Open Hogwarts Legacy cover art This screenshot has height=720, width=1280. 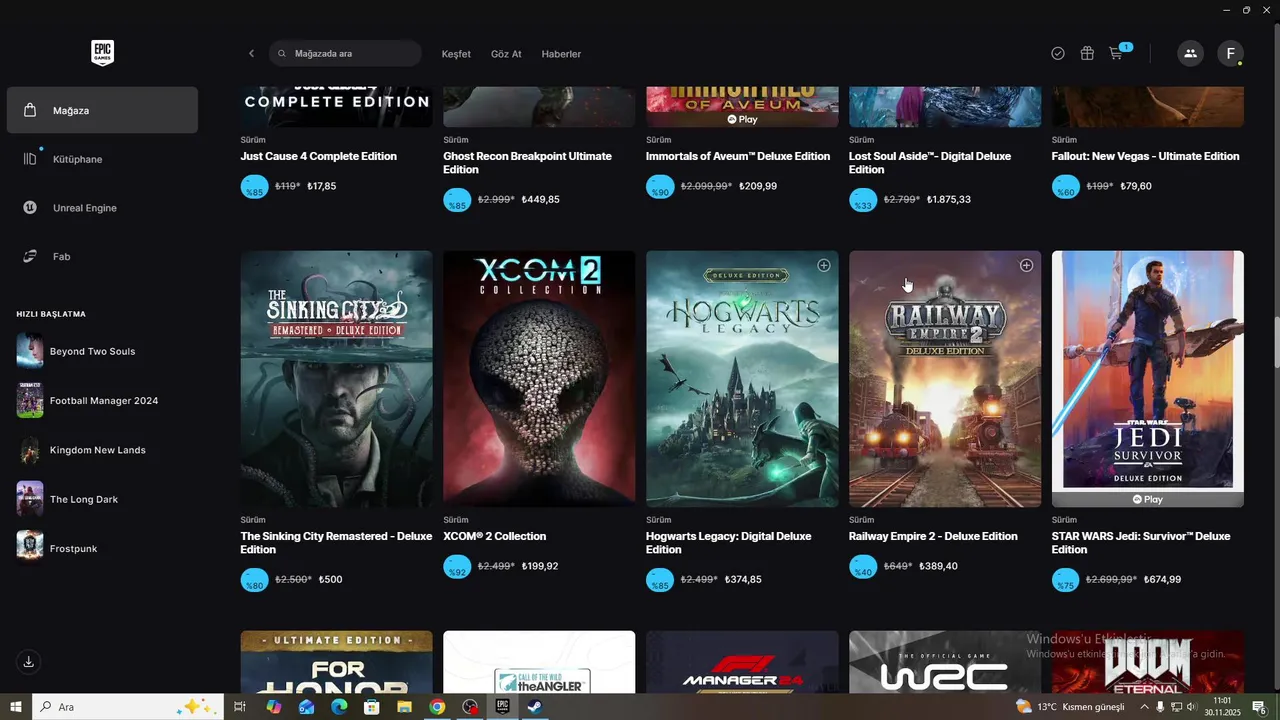742,379
